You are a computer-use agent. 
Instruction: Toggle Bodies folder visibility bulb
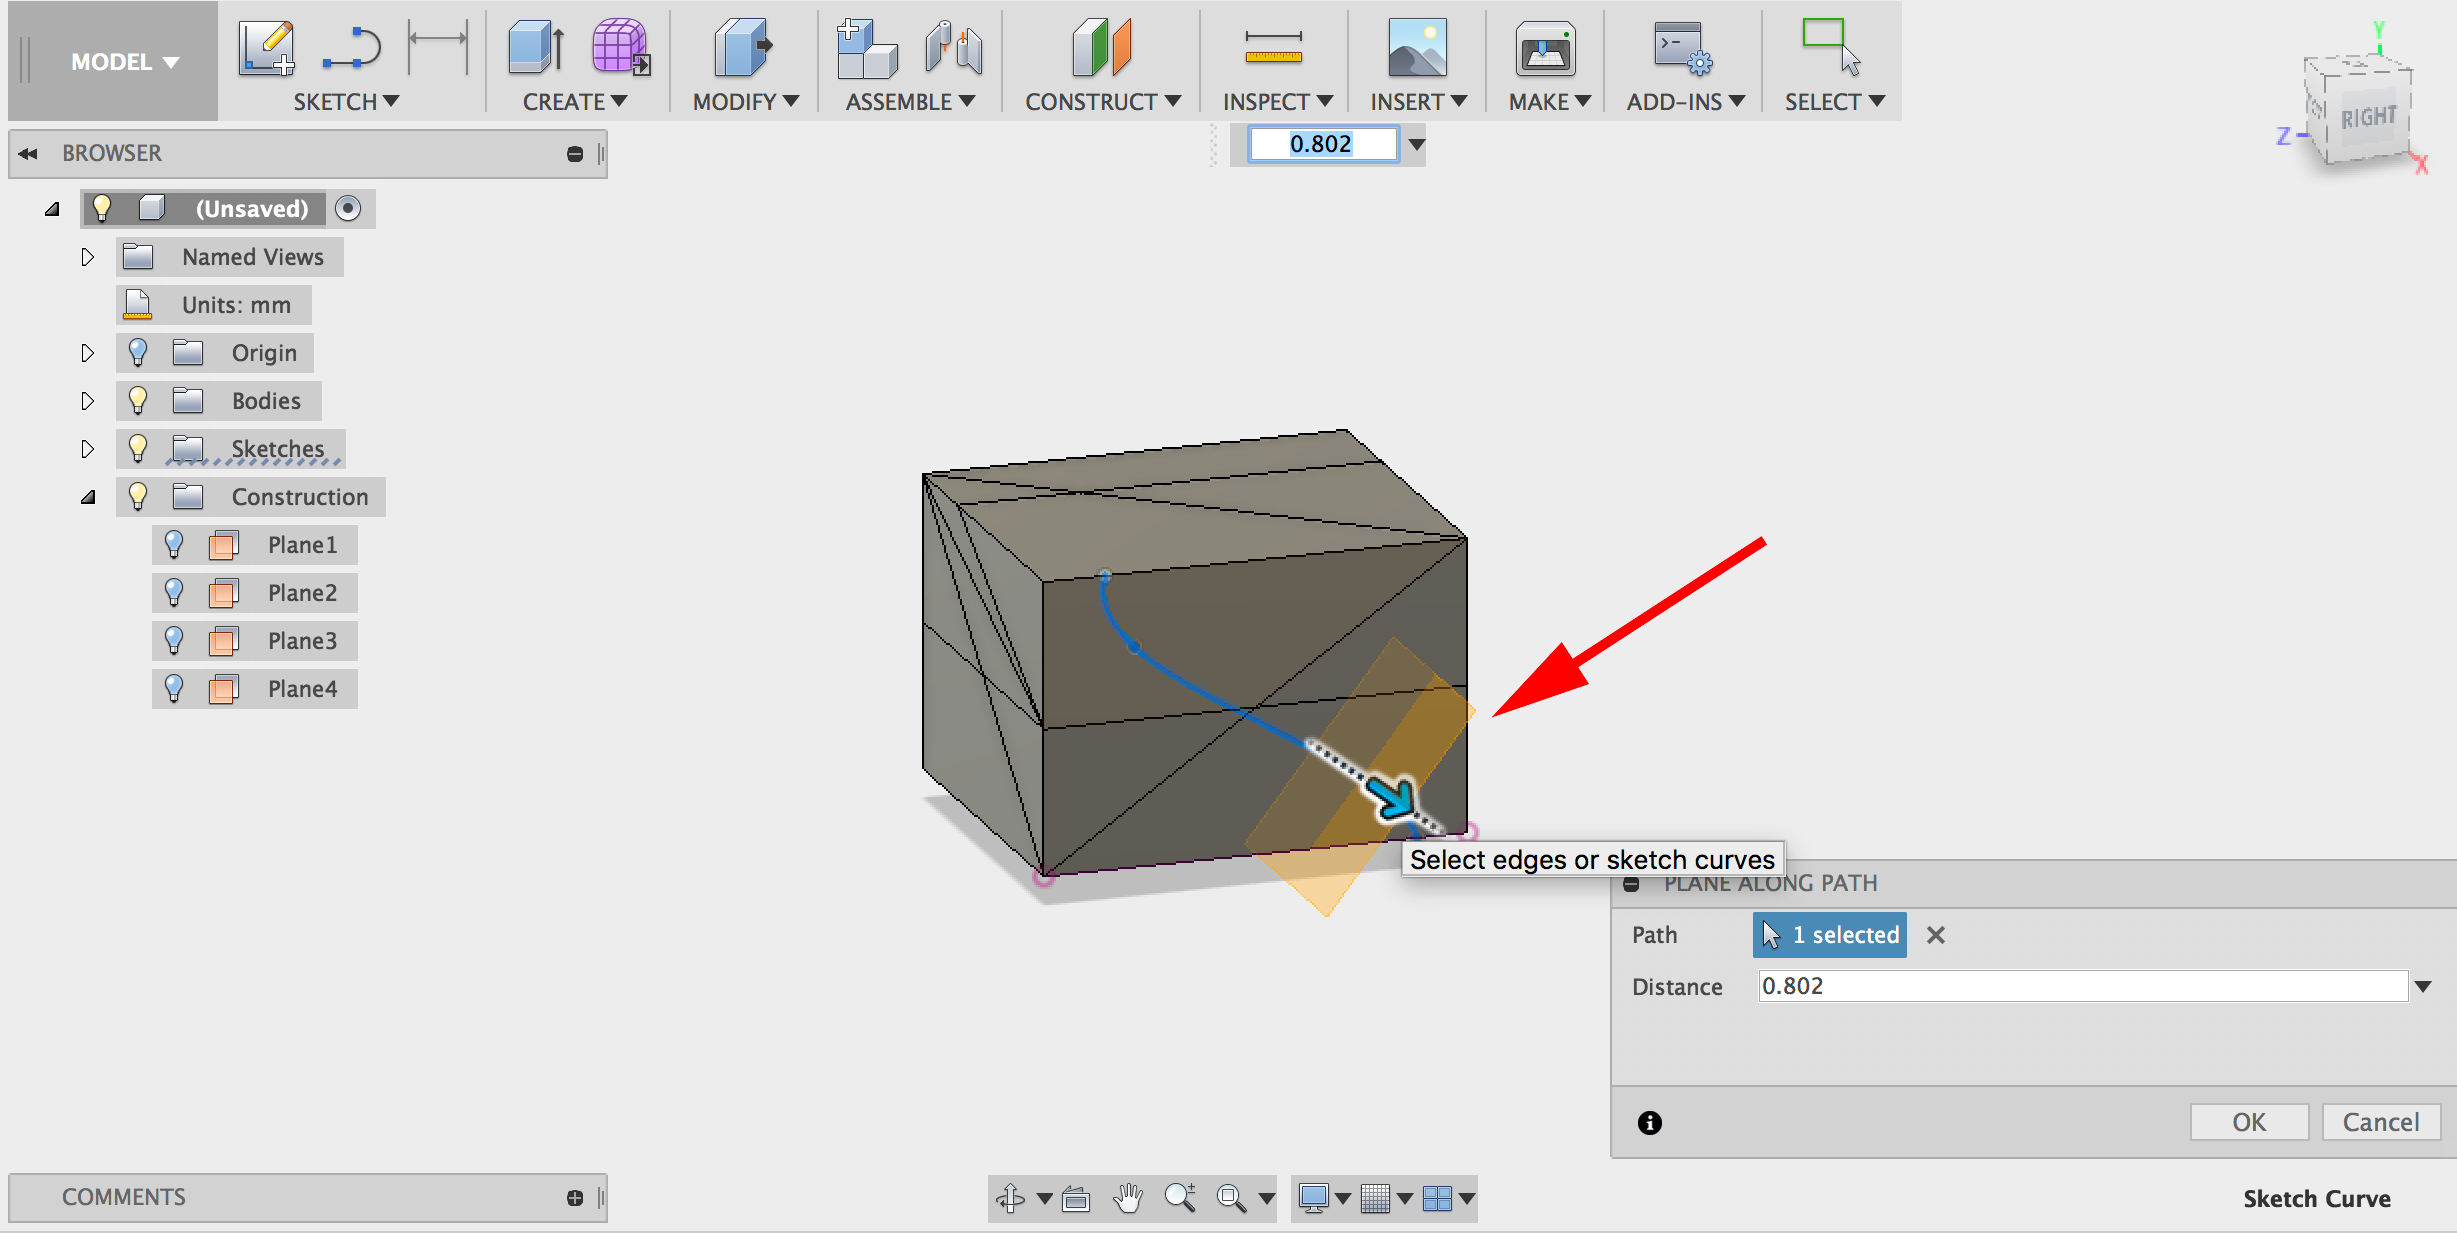pyautogui.click(x=138, y=401)
